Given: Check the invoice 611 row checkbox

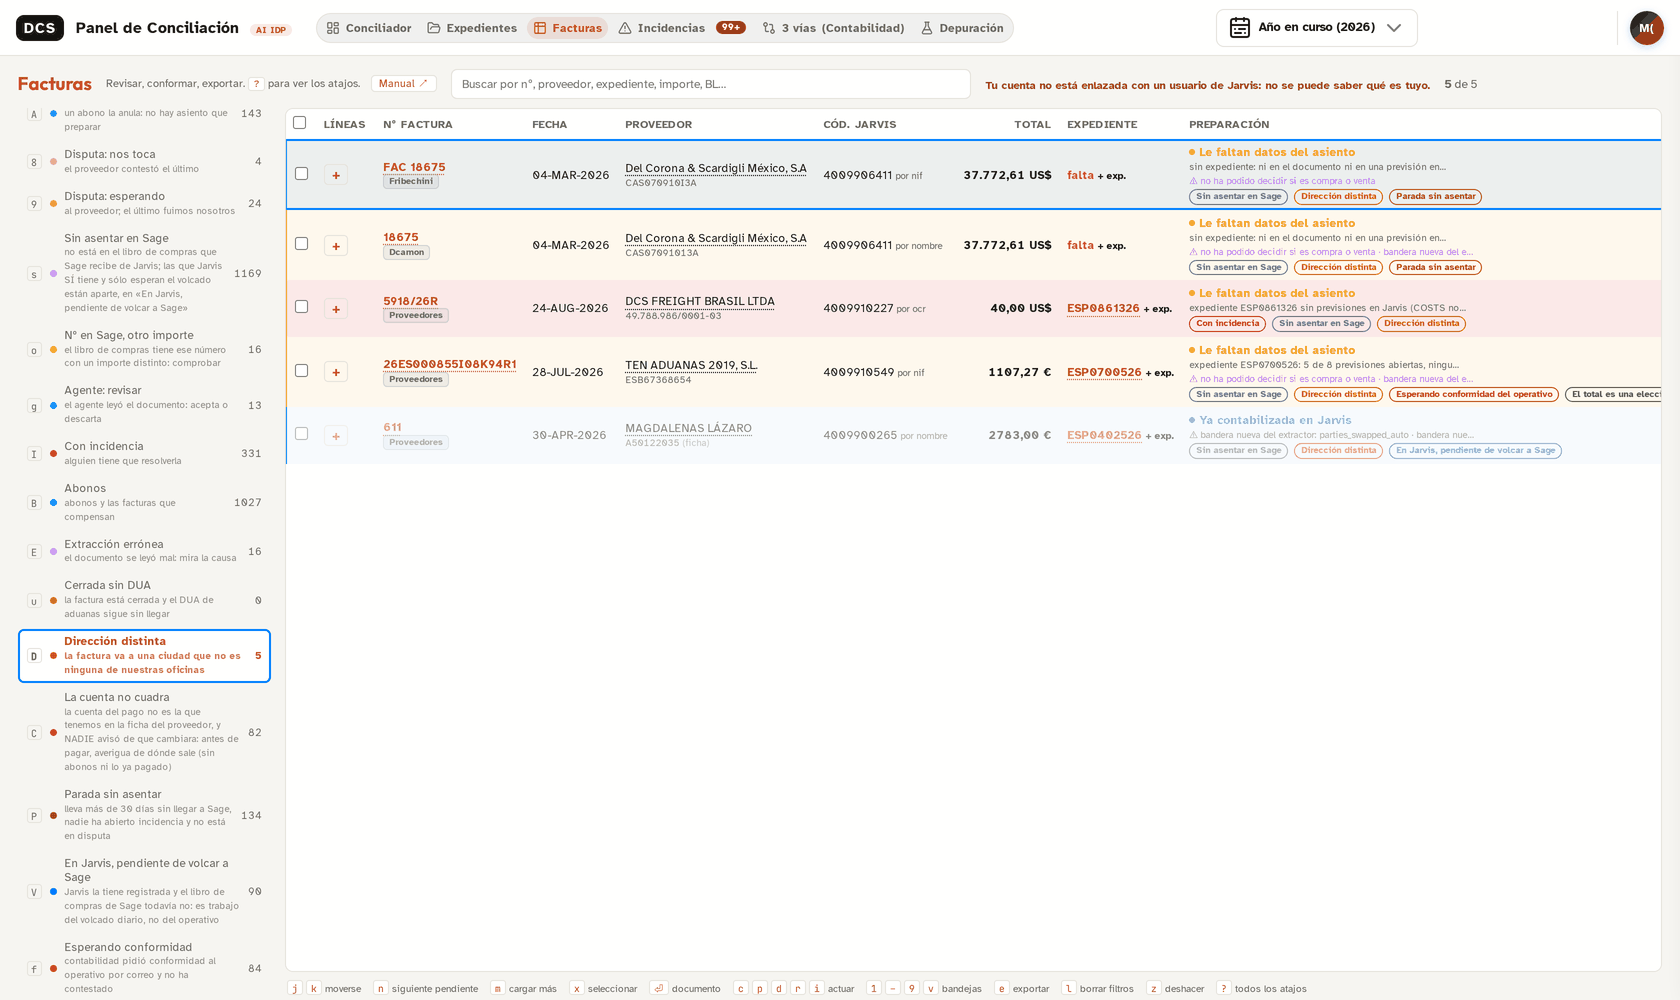Looking at the screenshot, I should tap(301, 434).
